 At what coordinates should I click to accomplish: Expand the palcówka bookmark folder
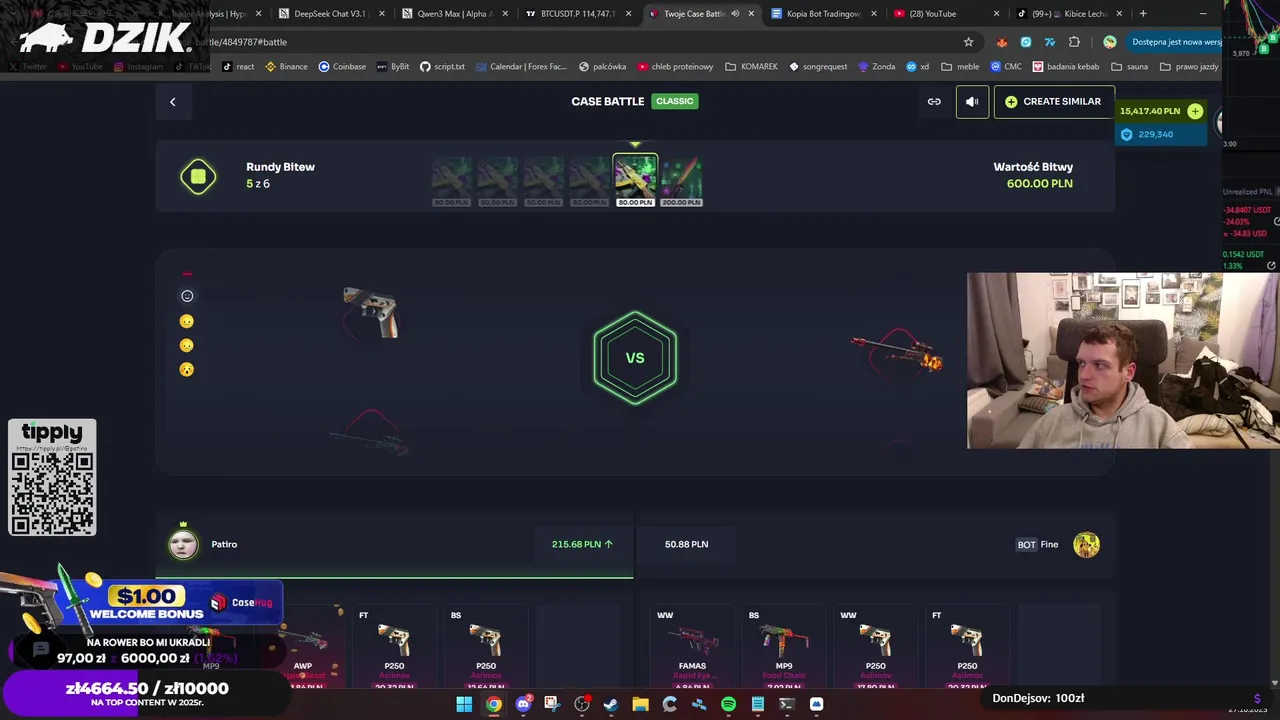coord(601,67)
